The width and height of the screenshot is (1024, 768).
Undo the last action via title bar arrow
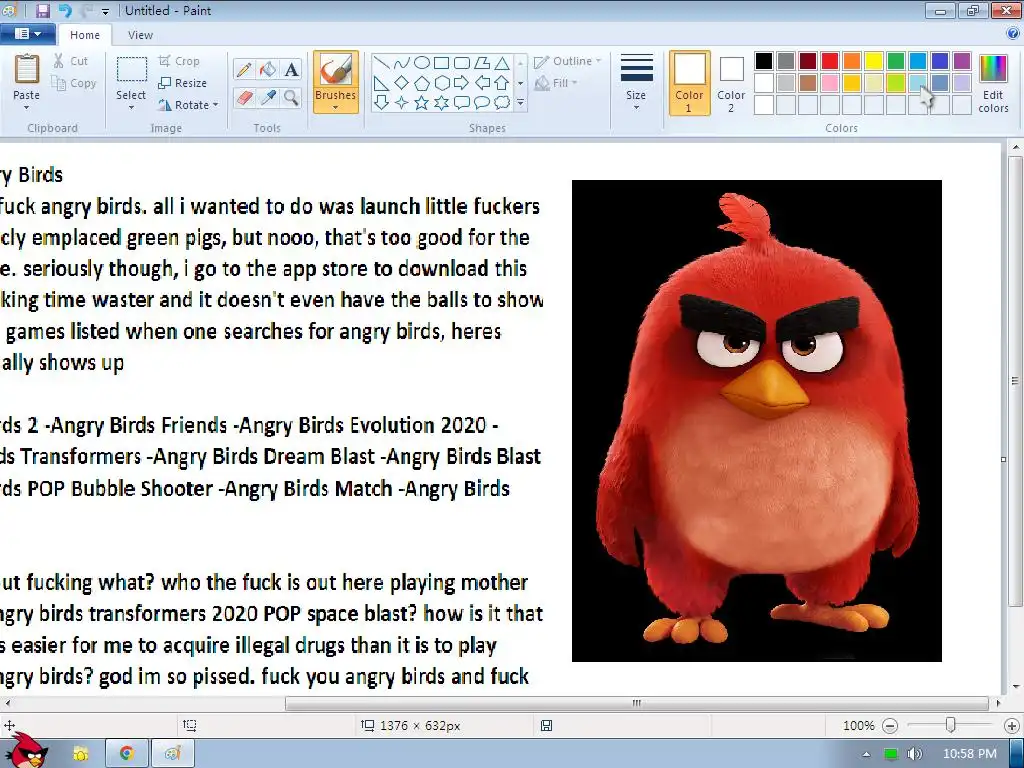click(x=65, y=10)
